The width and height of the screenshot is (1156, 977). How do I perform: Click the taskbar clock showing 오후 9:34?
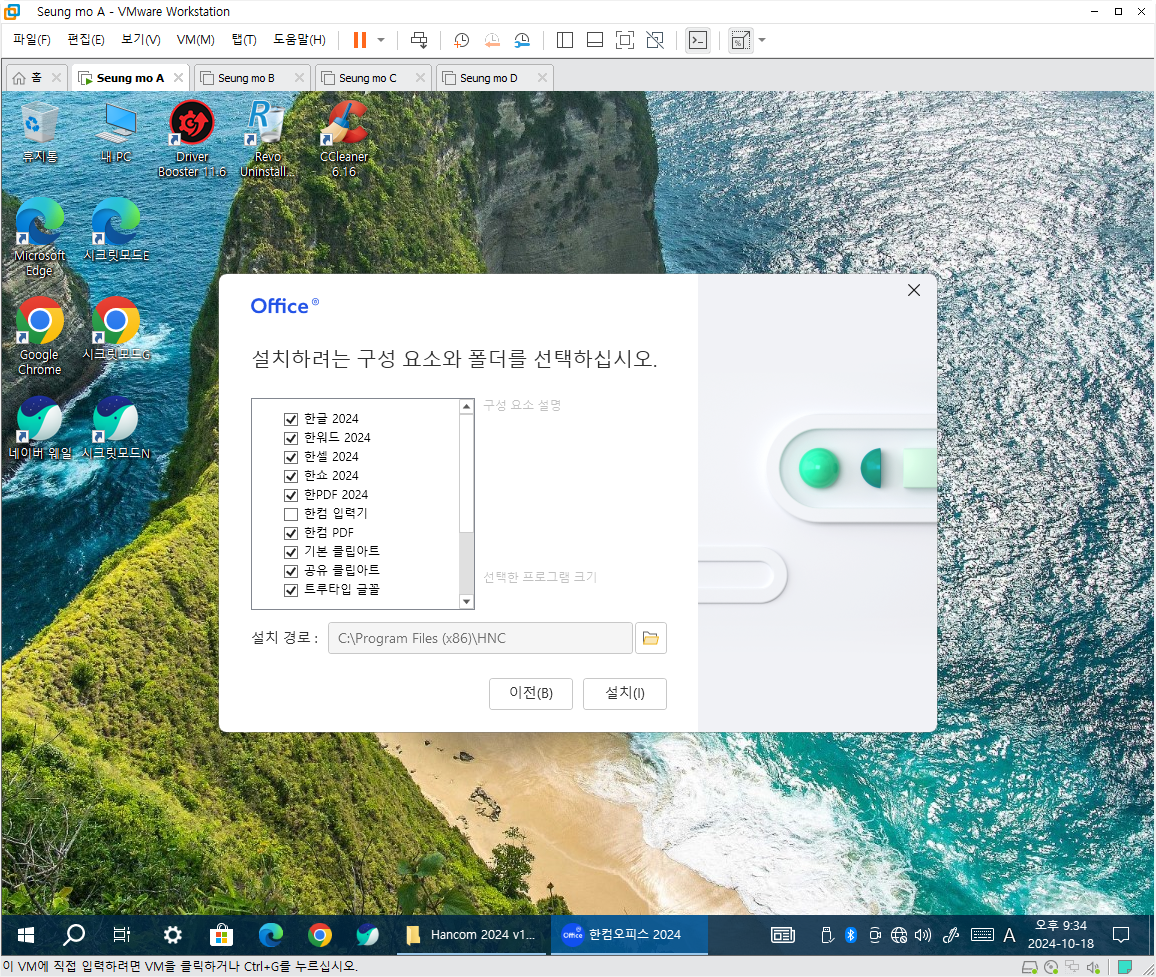[1060, 935]
